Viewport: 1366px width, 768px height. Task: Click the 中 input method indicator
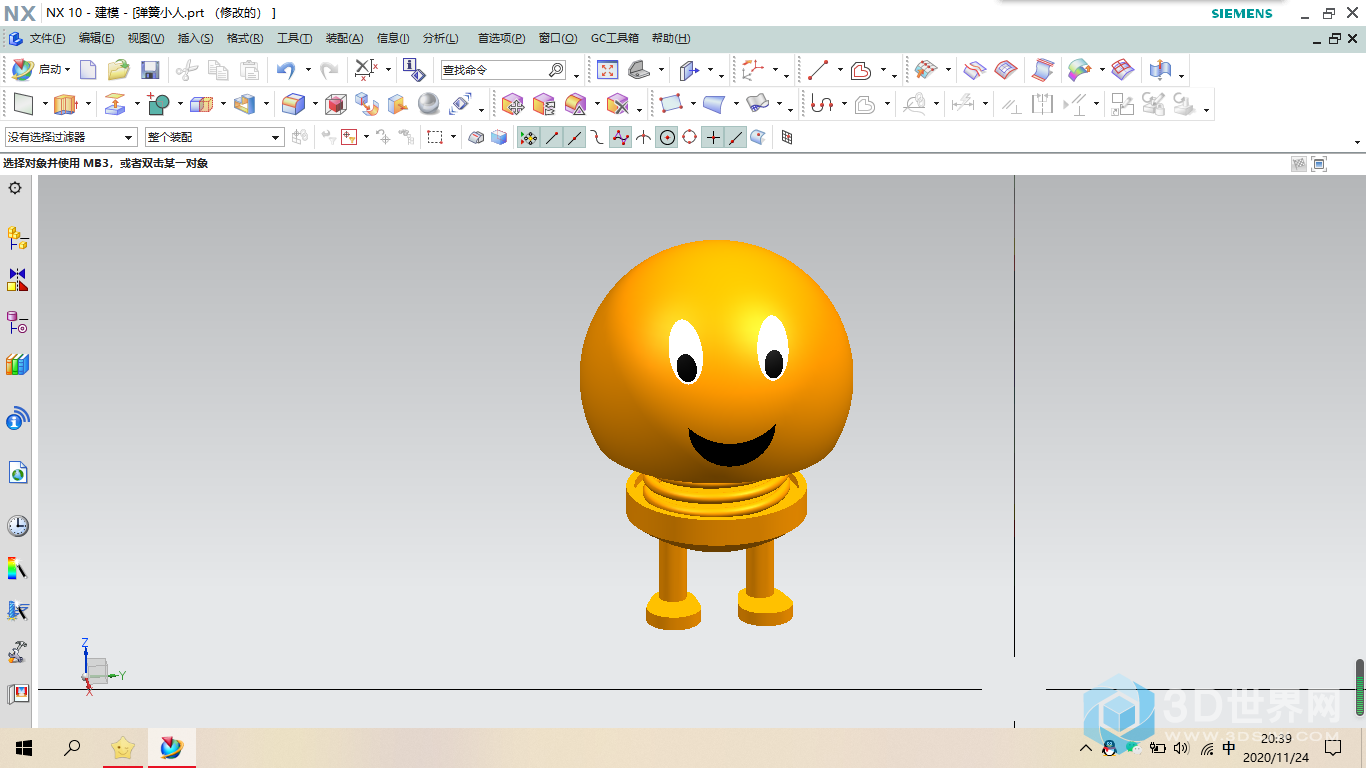1229,748
